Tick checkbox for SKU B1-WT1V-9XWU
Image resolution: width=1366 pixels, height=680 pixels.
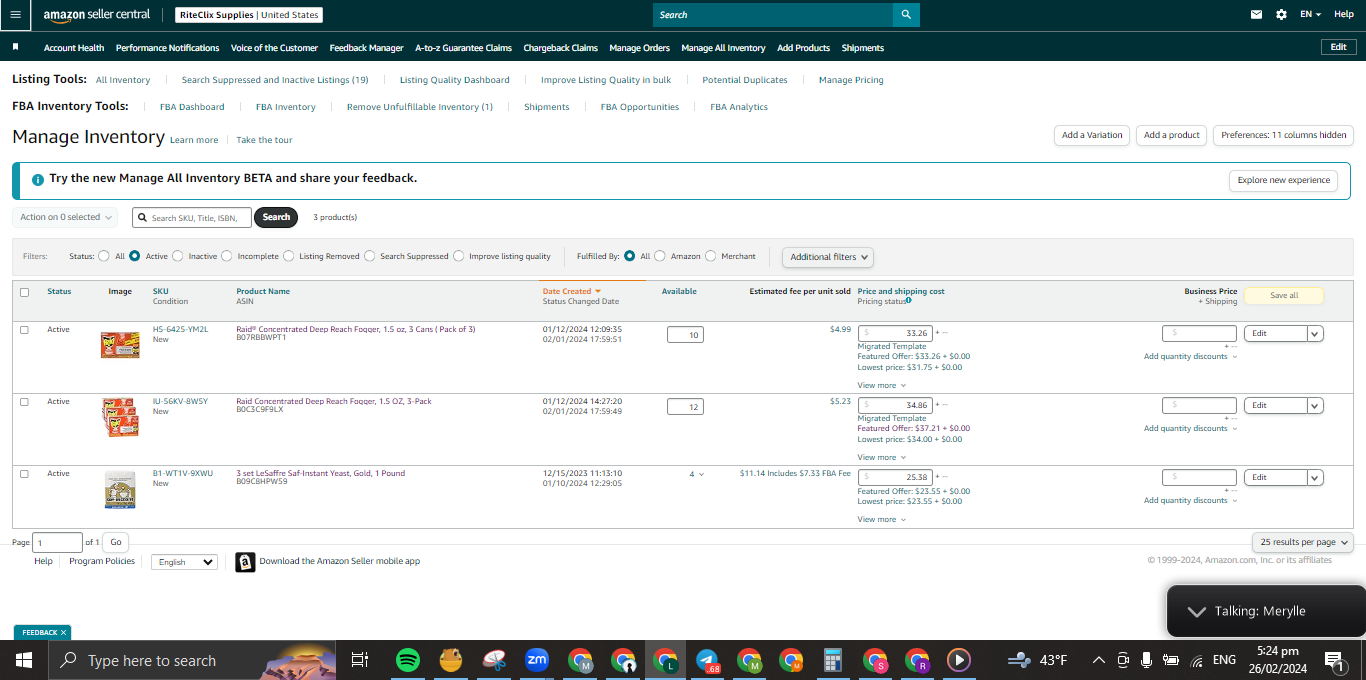pos(24,474)
